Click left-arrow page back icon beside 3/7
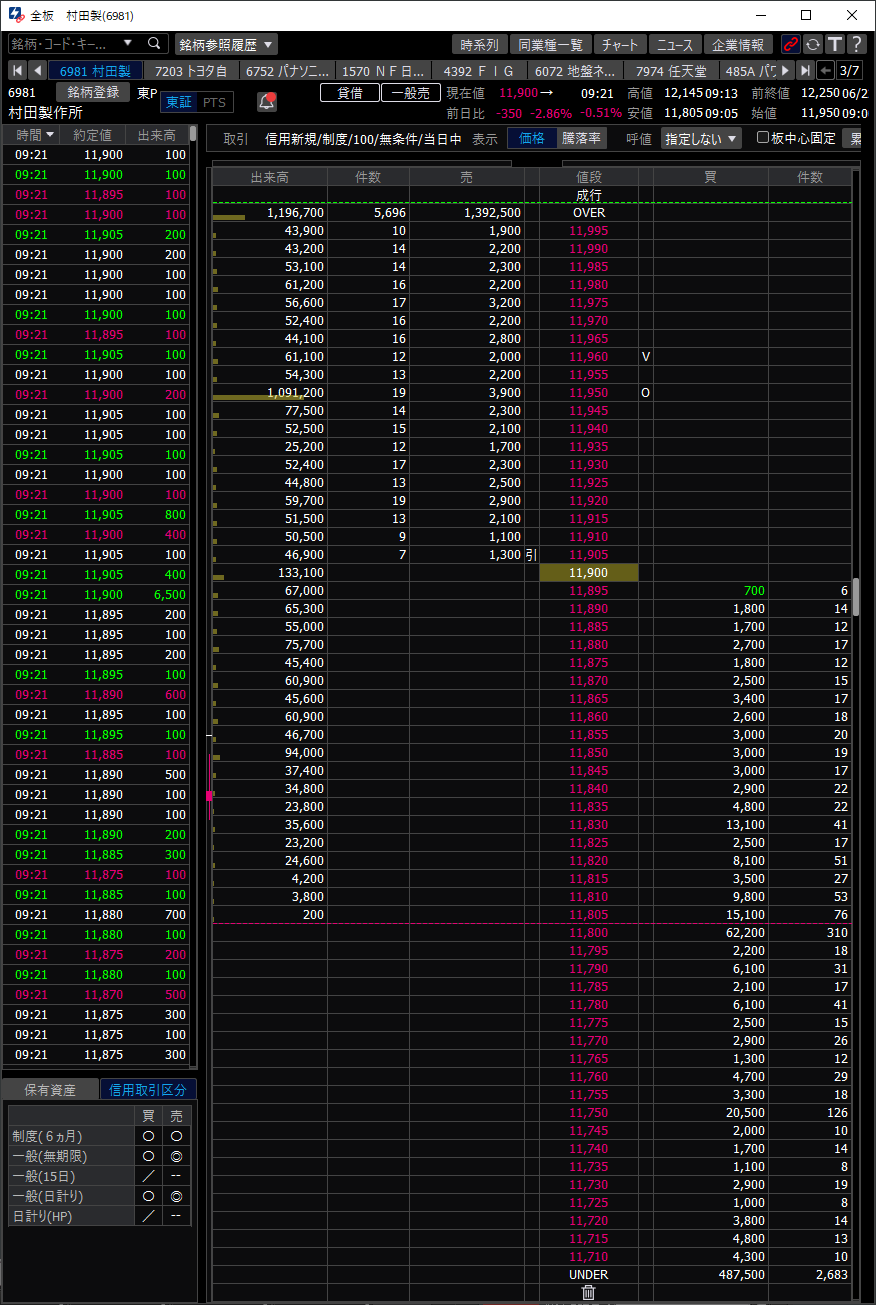Viewport: 876px width, 1305px height. pyautogui.click(x=825, y=70)
